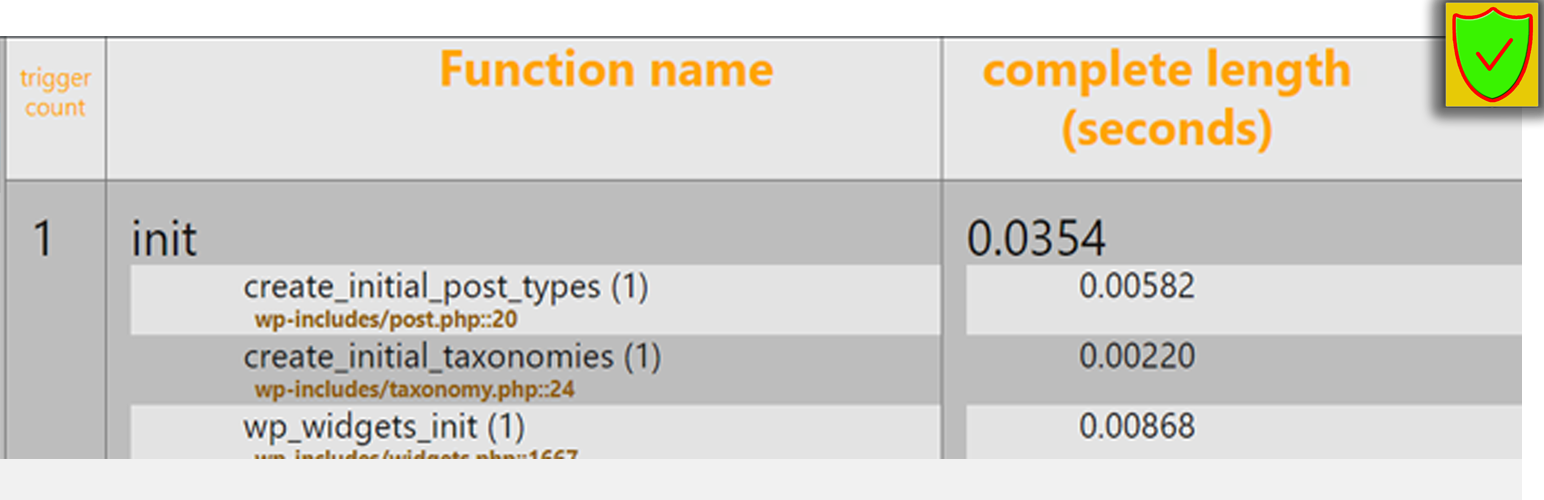
Task: Click trigger count value 1 for init
Action: point(42,239)
